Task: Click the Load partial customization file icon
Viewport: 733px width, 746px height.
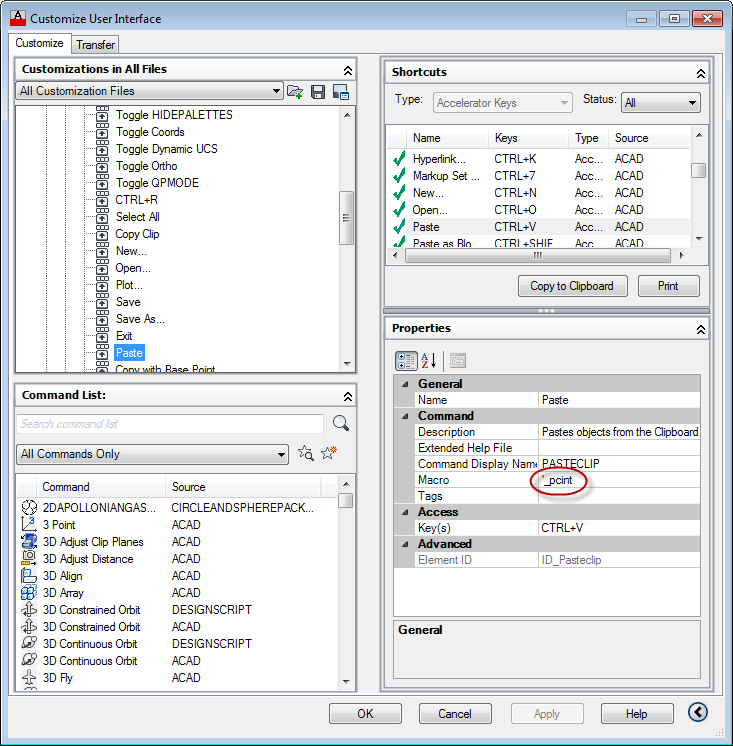Action: (295, 91)
